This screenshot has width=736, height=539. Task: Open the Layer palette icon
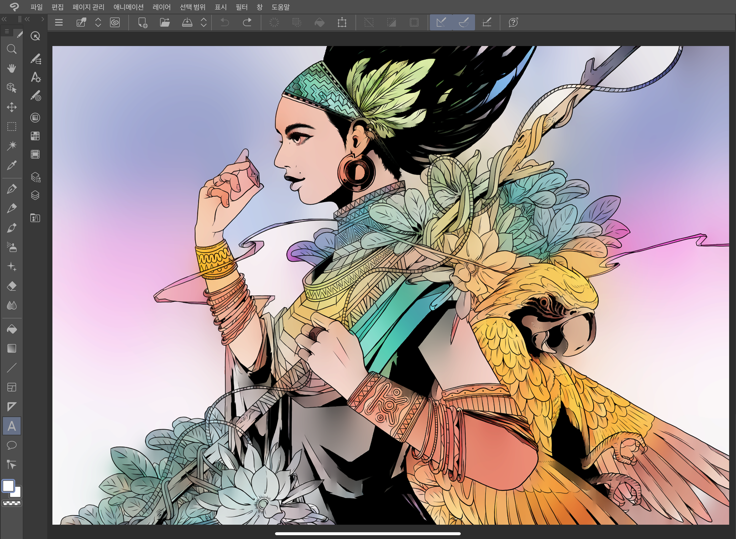35,195
